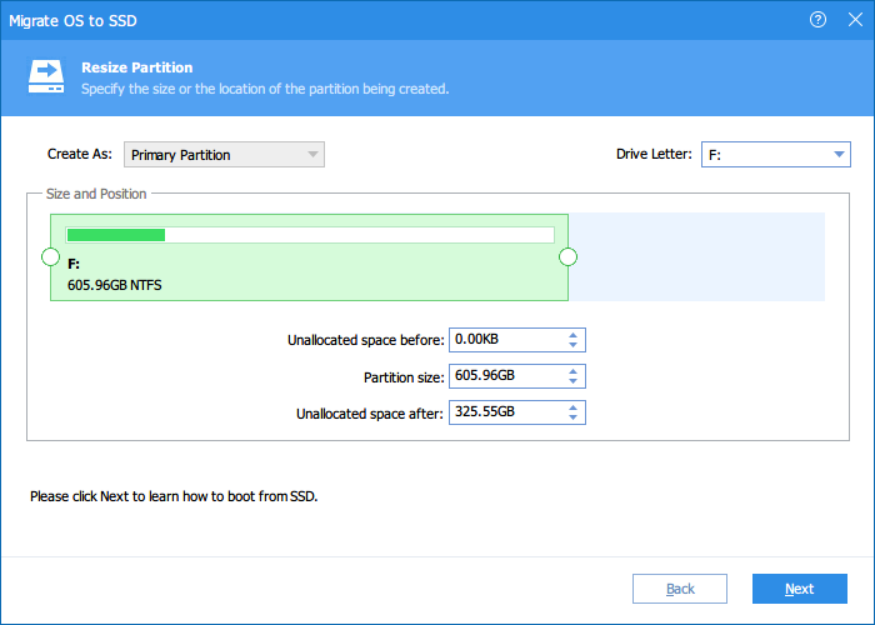Click the Please click Next instruction text
The image size is (875, 625).
pyautogui.click(x=174, y=497)
